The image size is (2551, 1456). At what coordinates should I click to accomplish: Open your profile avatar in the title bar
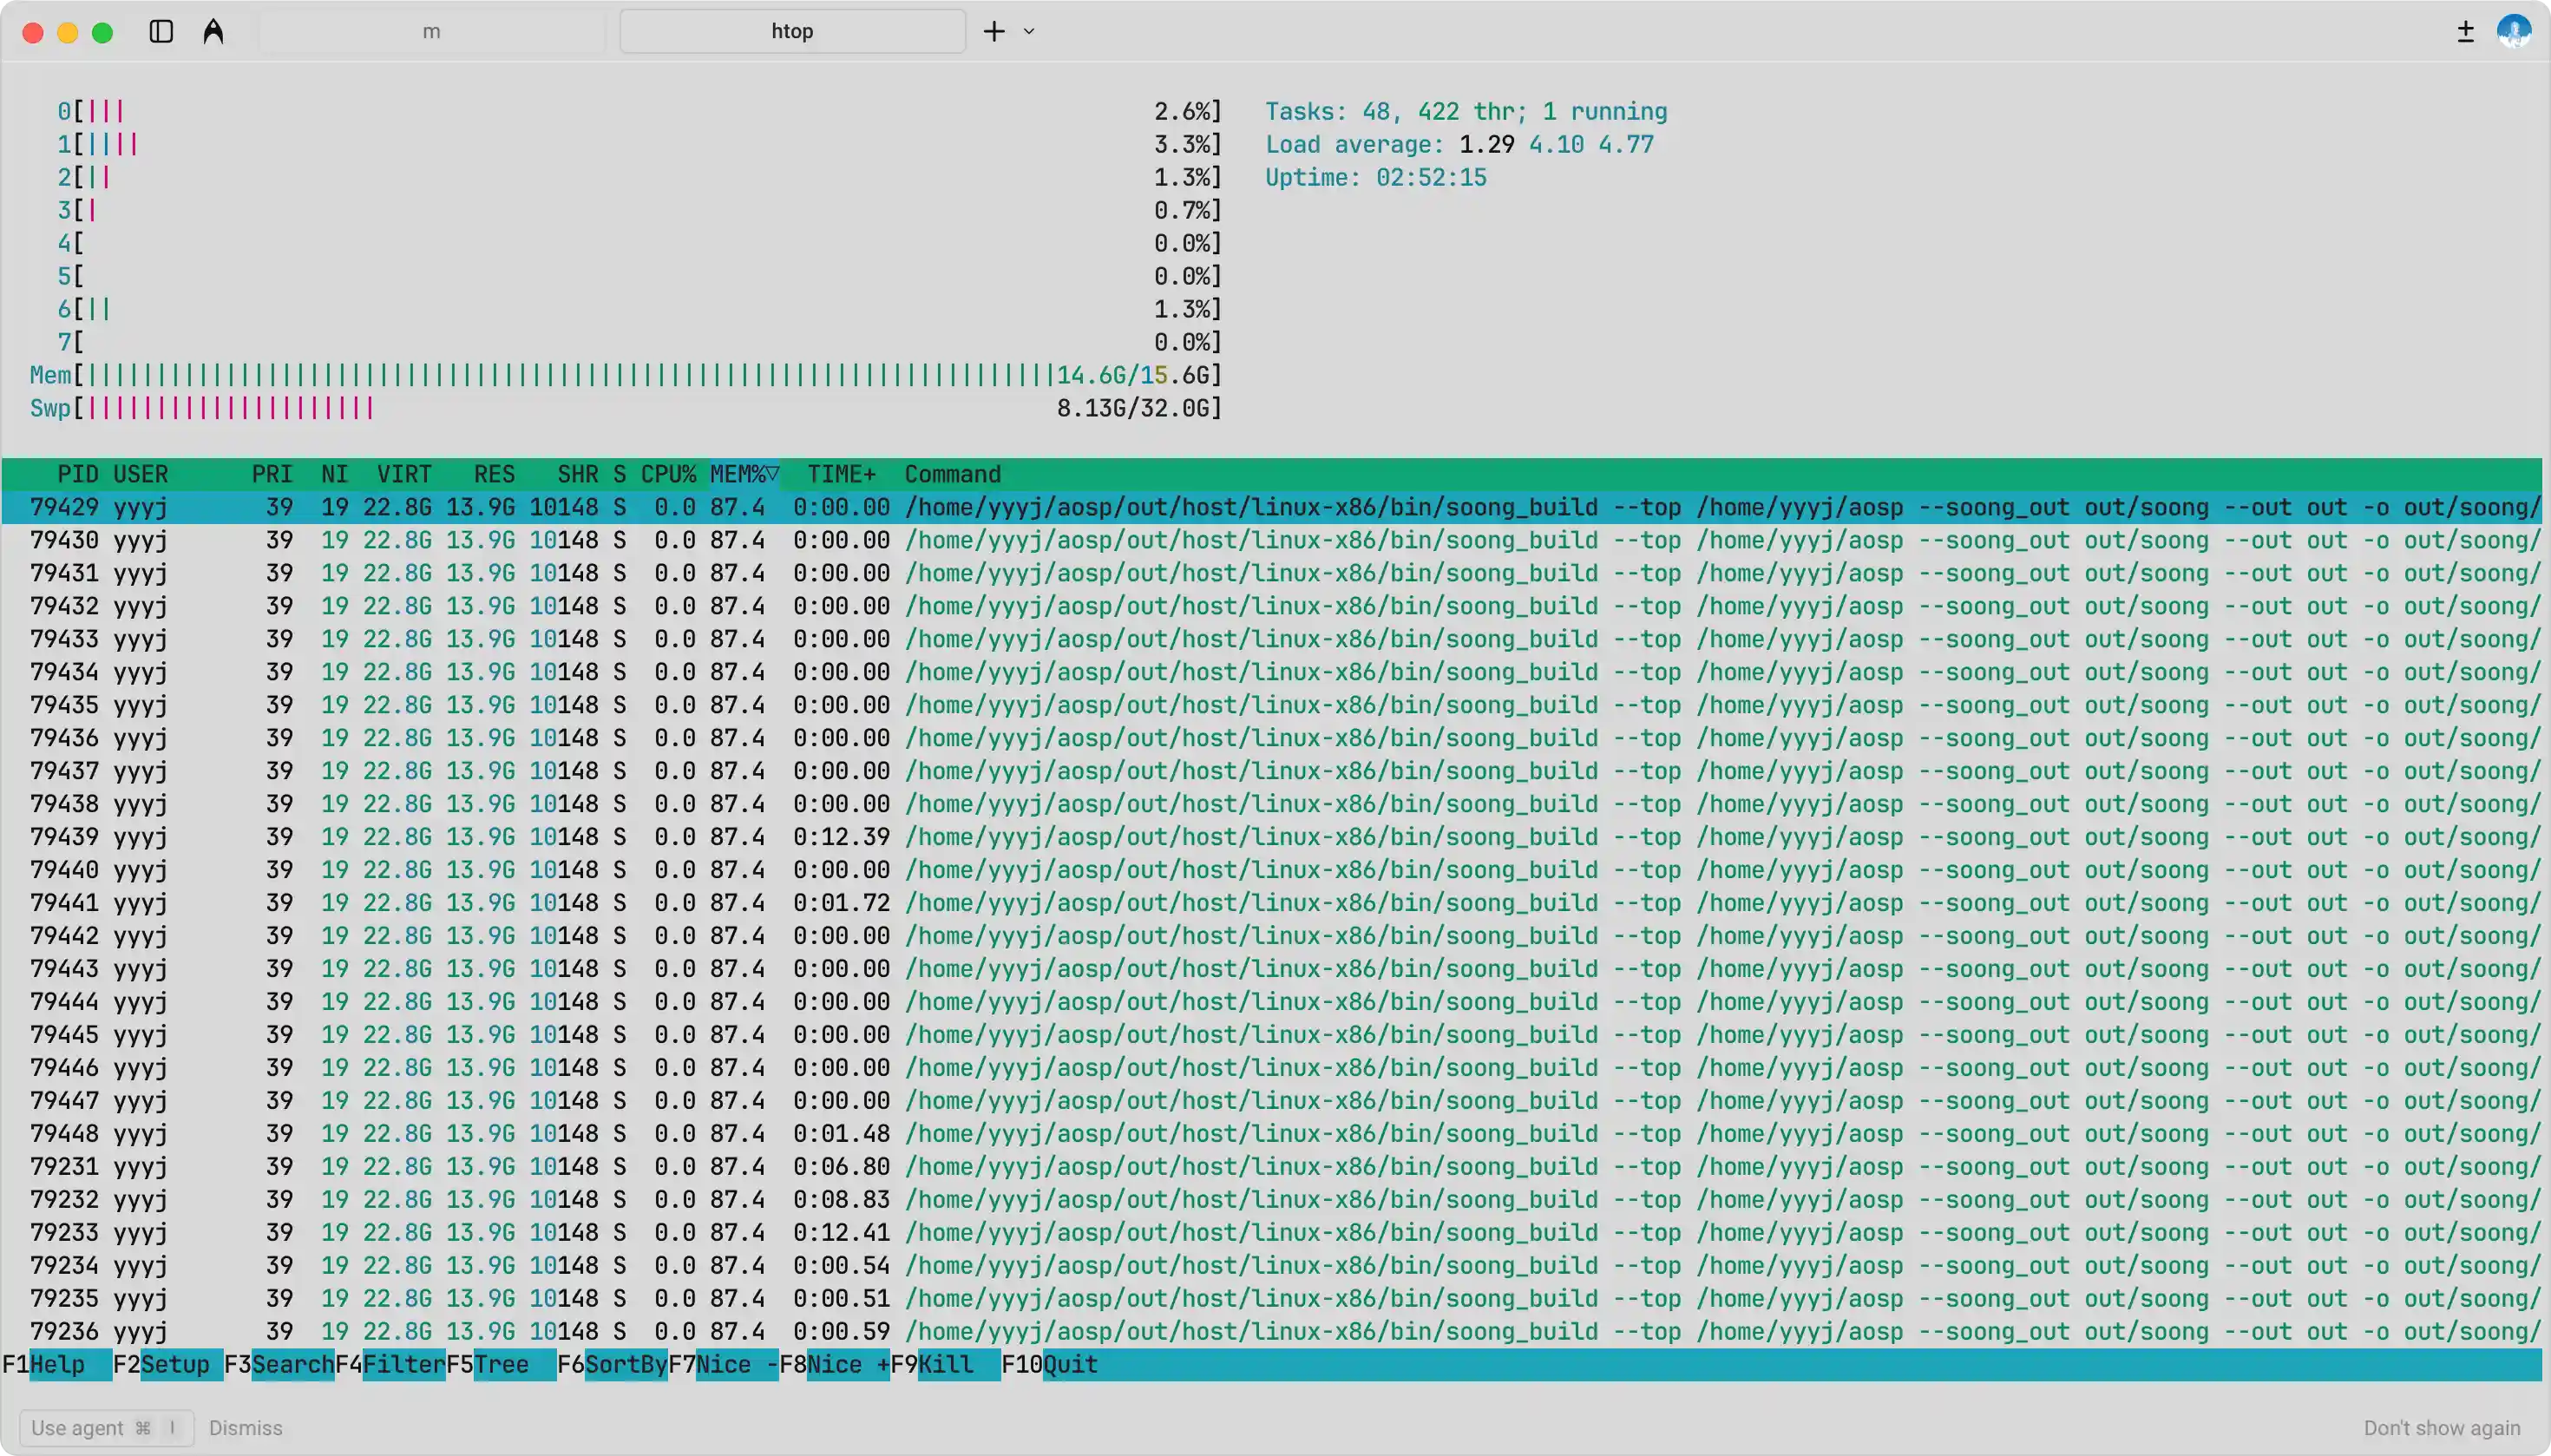[x=2513, y=31]
